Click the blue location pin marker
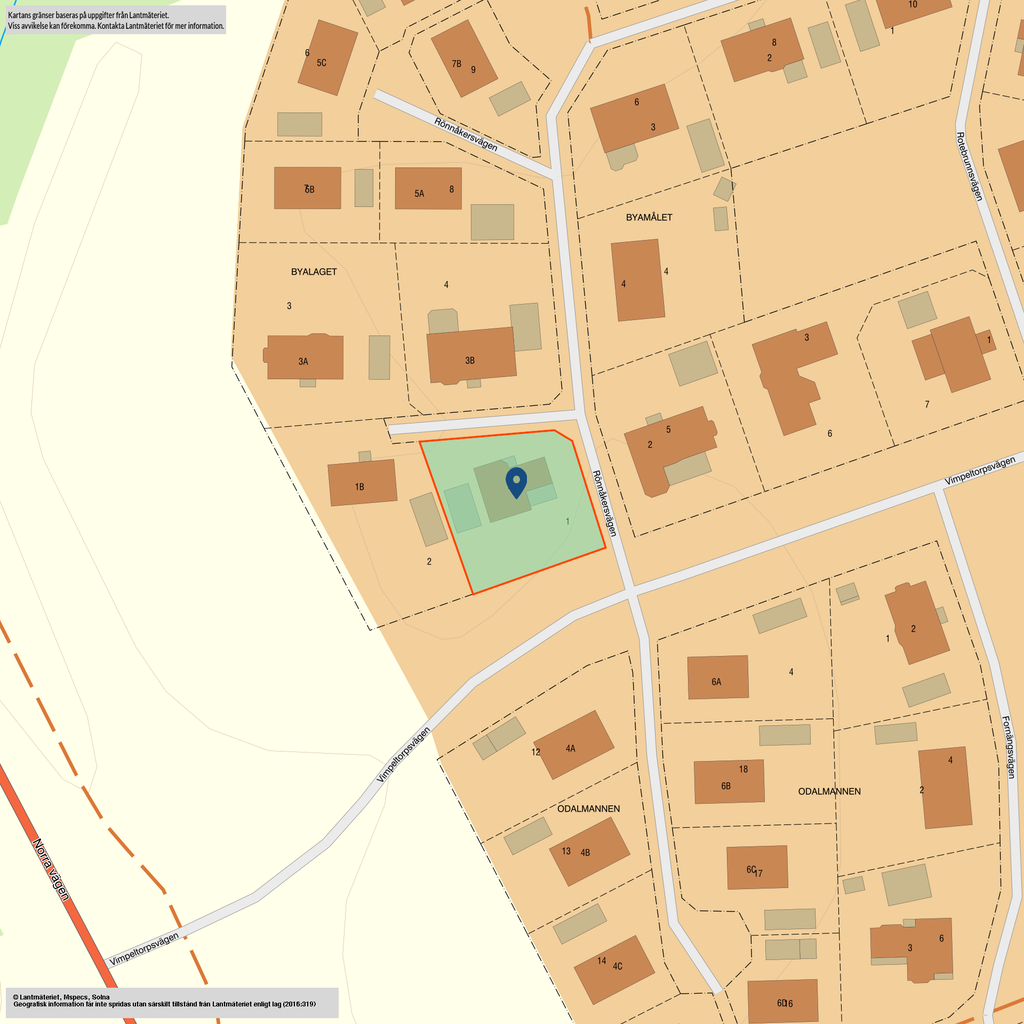1024x1024 pixels. [x=516, y=481]
